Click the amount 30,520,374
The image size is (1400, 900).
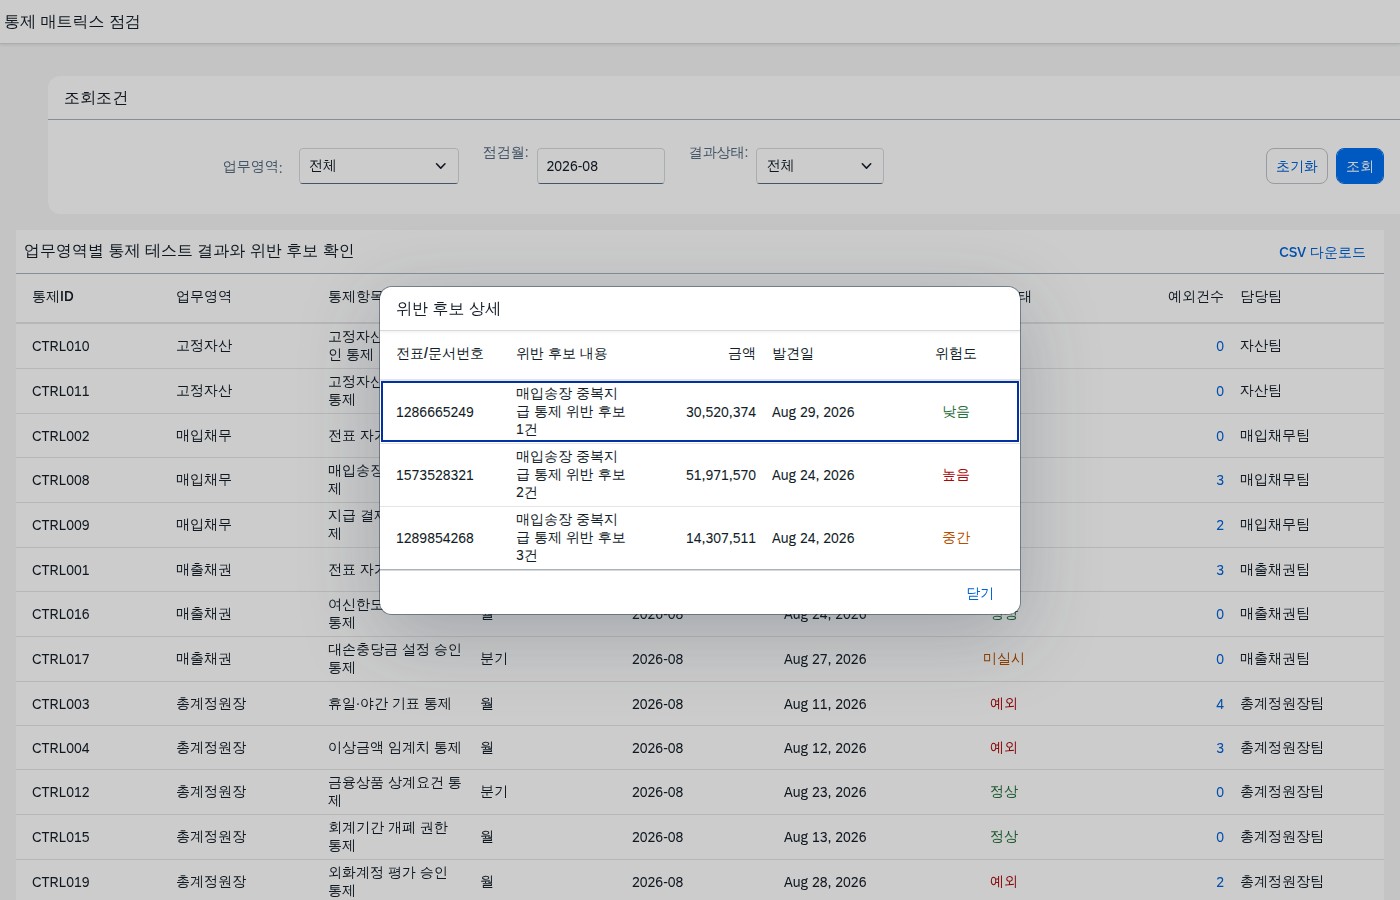(x=721, y=412)
